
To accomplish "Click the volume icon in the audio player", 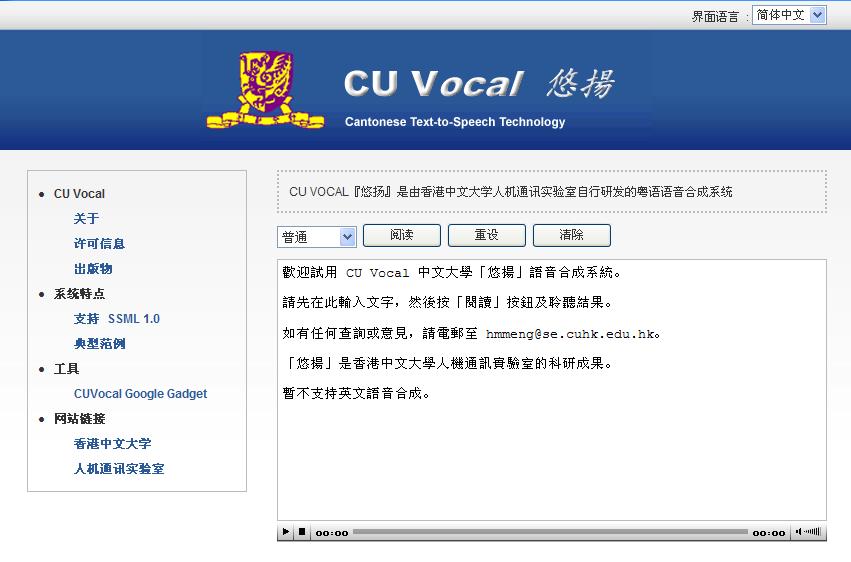I will (808, 532).
